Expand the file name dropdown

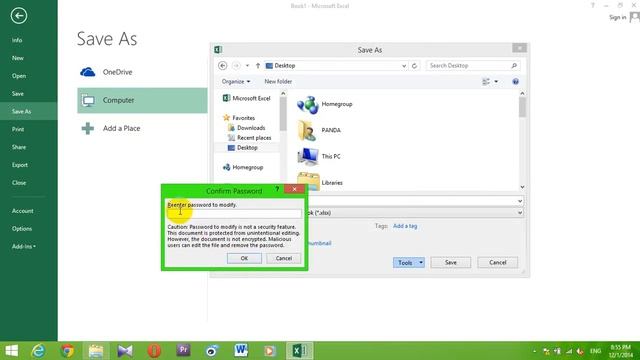pos(520,201)
